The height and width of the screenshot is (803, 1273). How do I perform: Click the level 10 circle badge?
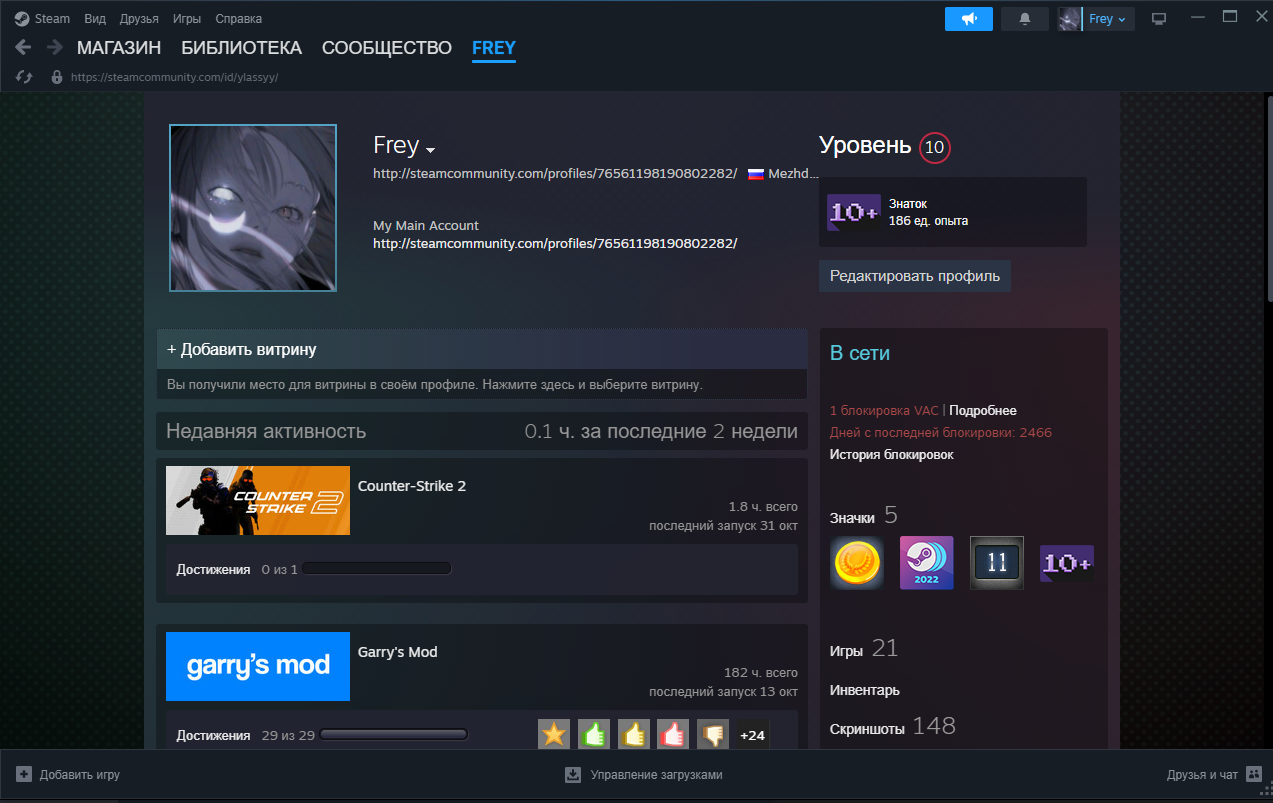934,147
